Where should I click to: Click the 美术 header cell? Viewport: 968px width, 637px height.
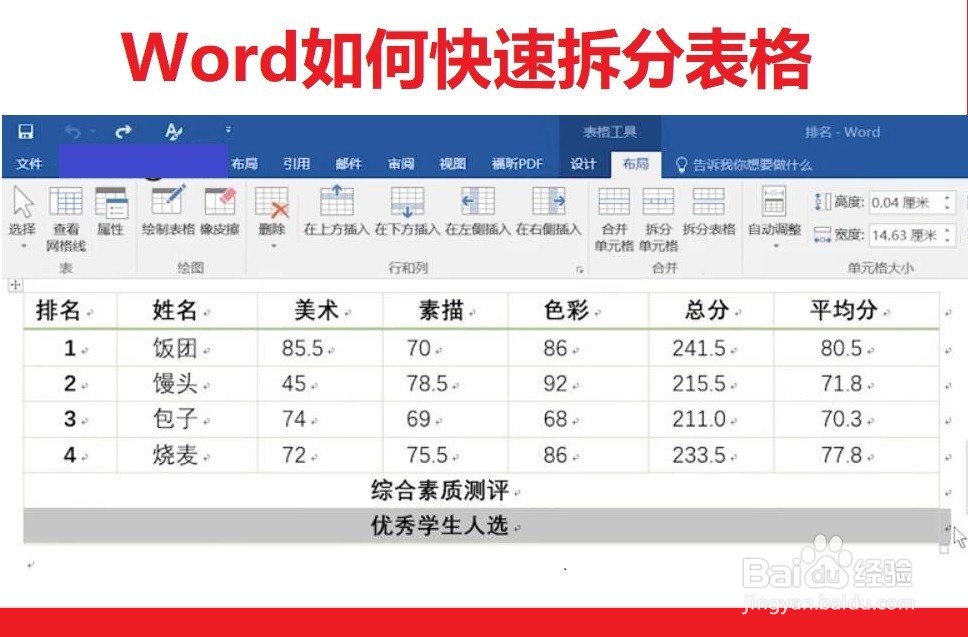(320, 310)
